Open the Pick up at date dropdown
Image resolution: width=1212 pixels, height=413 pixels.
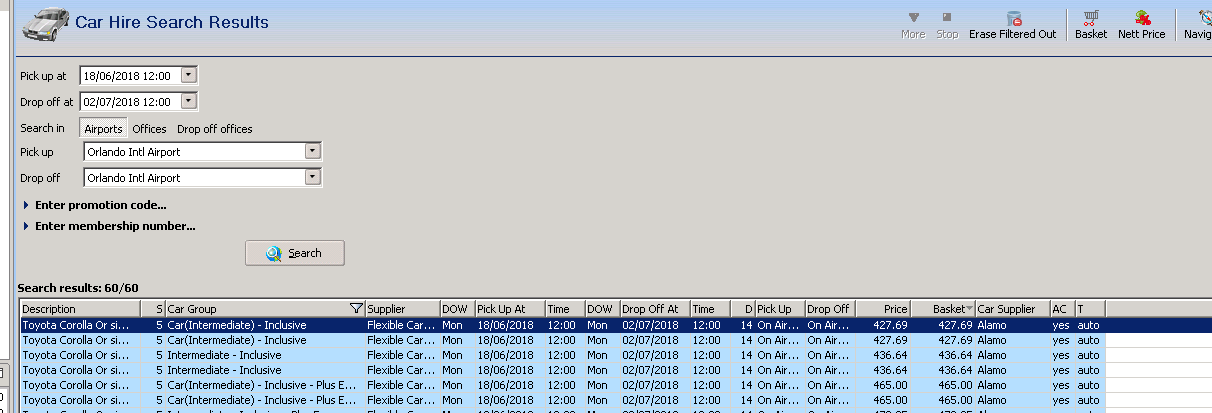click(190, 75)
